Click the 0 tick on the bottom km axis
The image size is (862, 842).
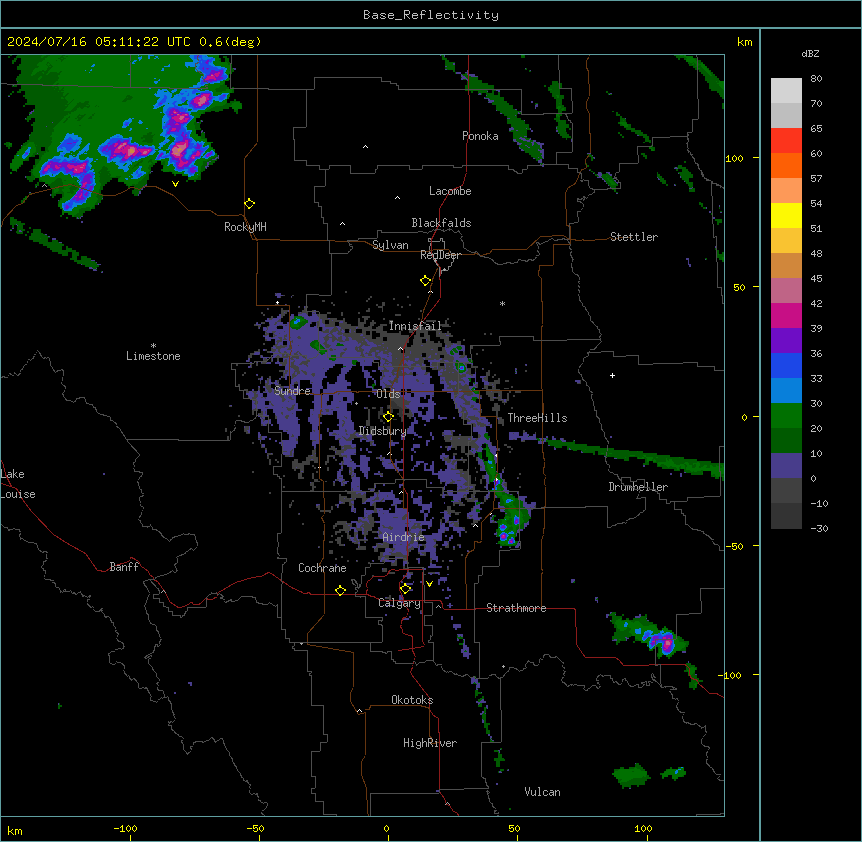click(386, 828)
